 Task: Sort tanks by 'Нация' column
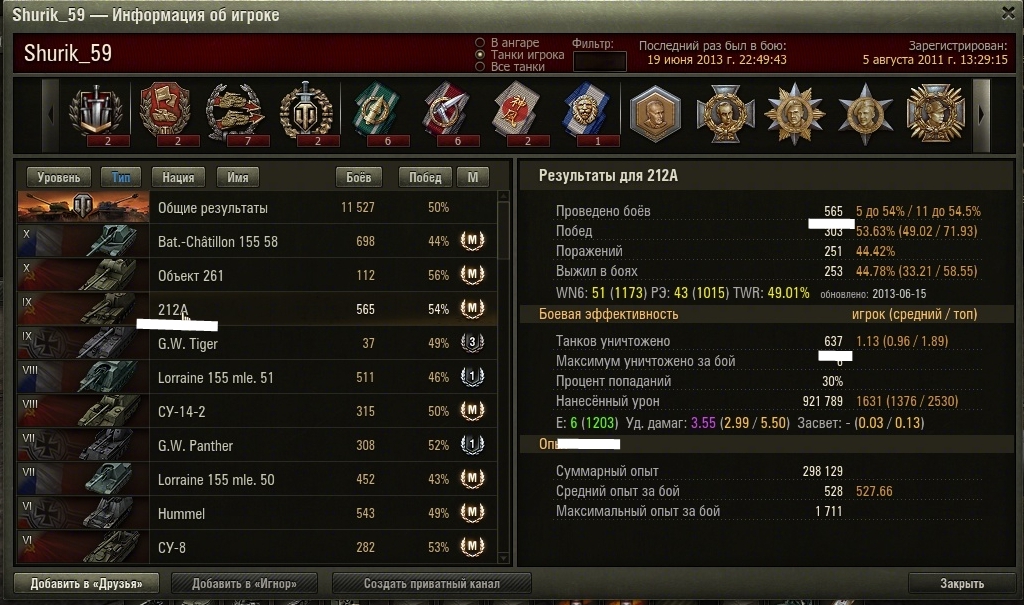pyautogui.click(x=178, y=177)
